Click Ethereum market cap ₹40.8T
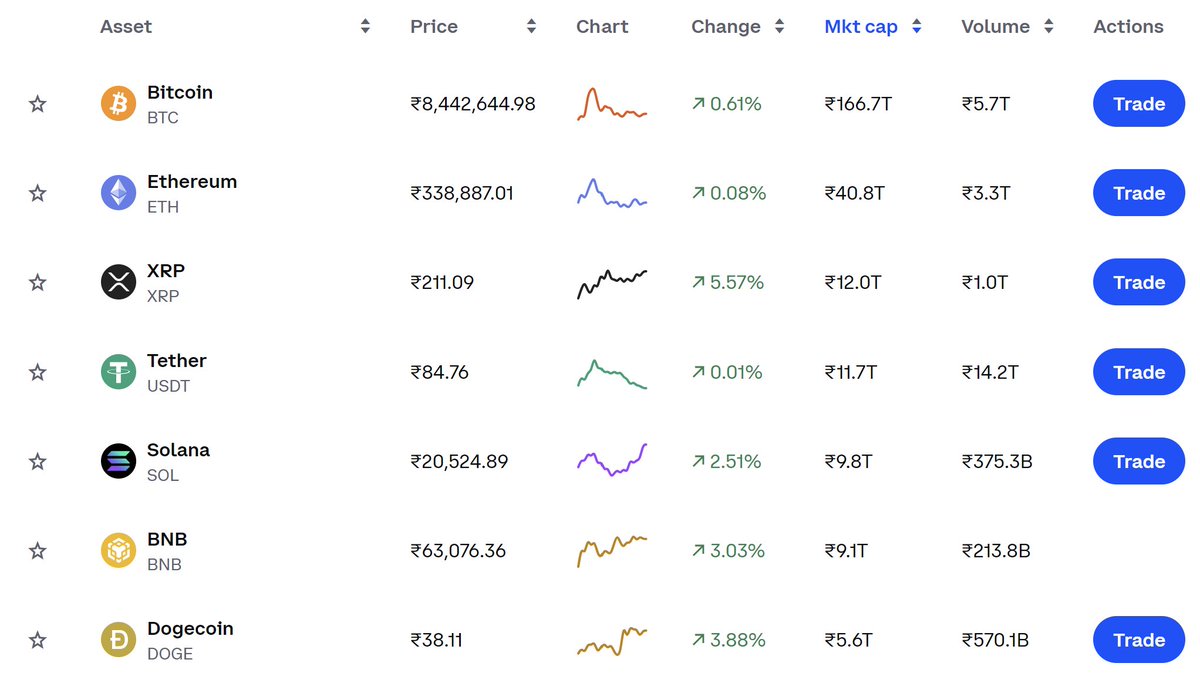Image resolution: width=1200 pixels, height=673 pixels. tap(854, 193)
